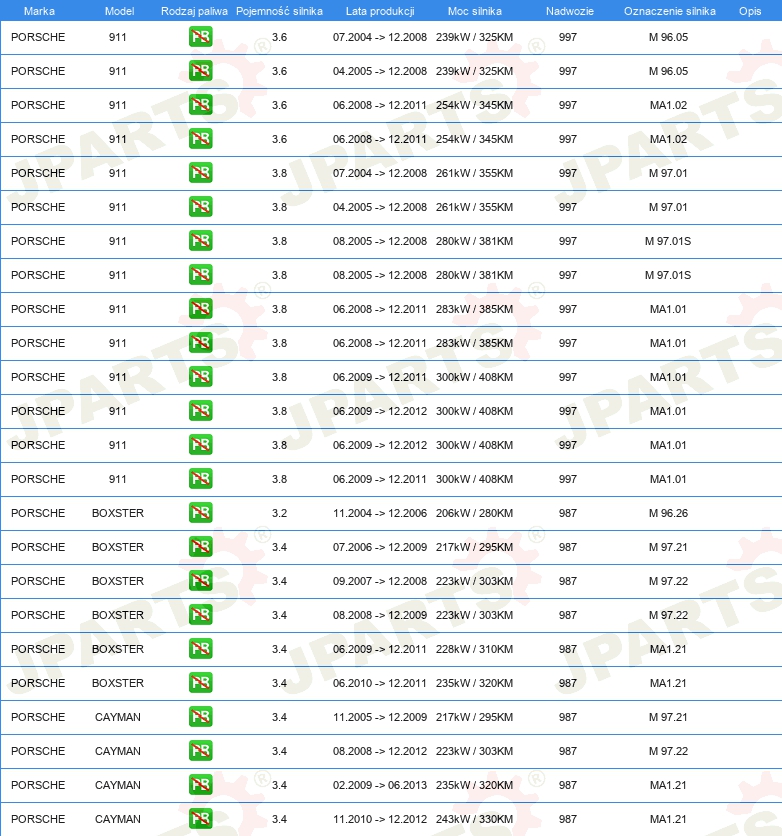The image size is (782, 836).
Task: Select power value 228kW / 310KM
Action: click(x=474, y=649)
